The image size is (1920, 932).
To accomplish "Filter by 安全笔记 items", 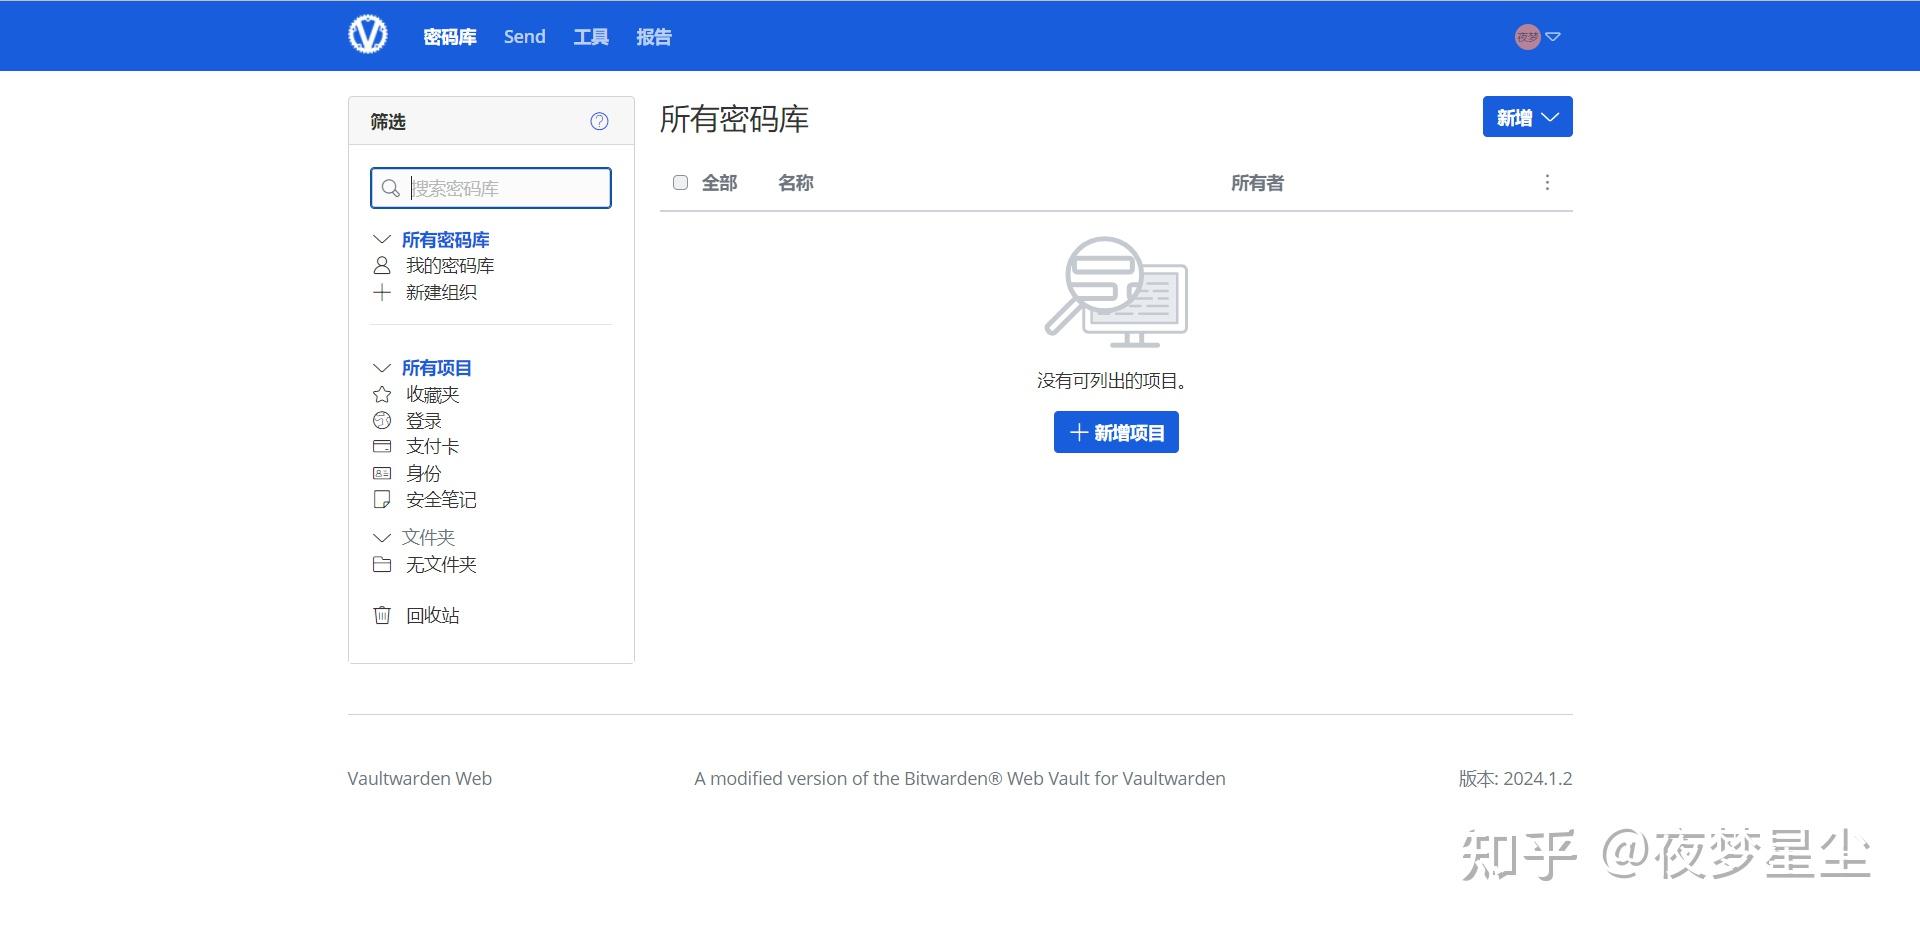I will pos(441,500).
